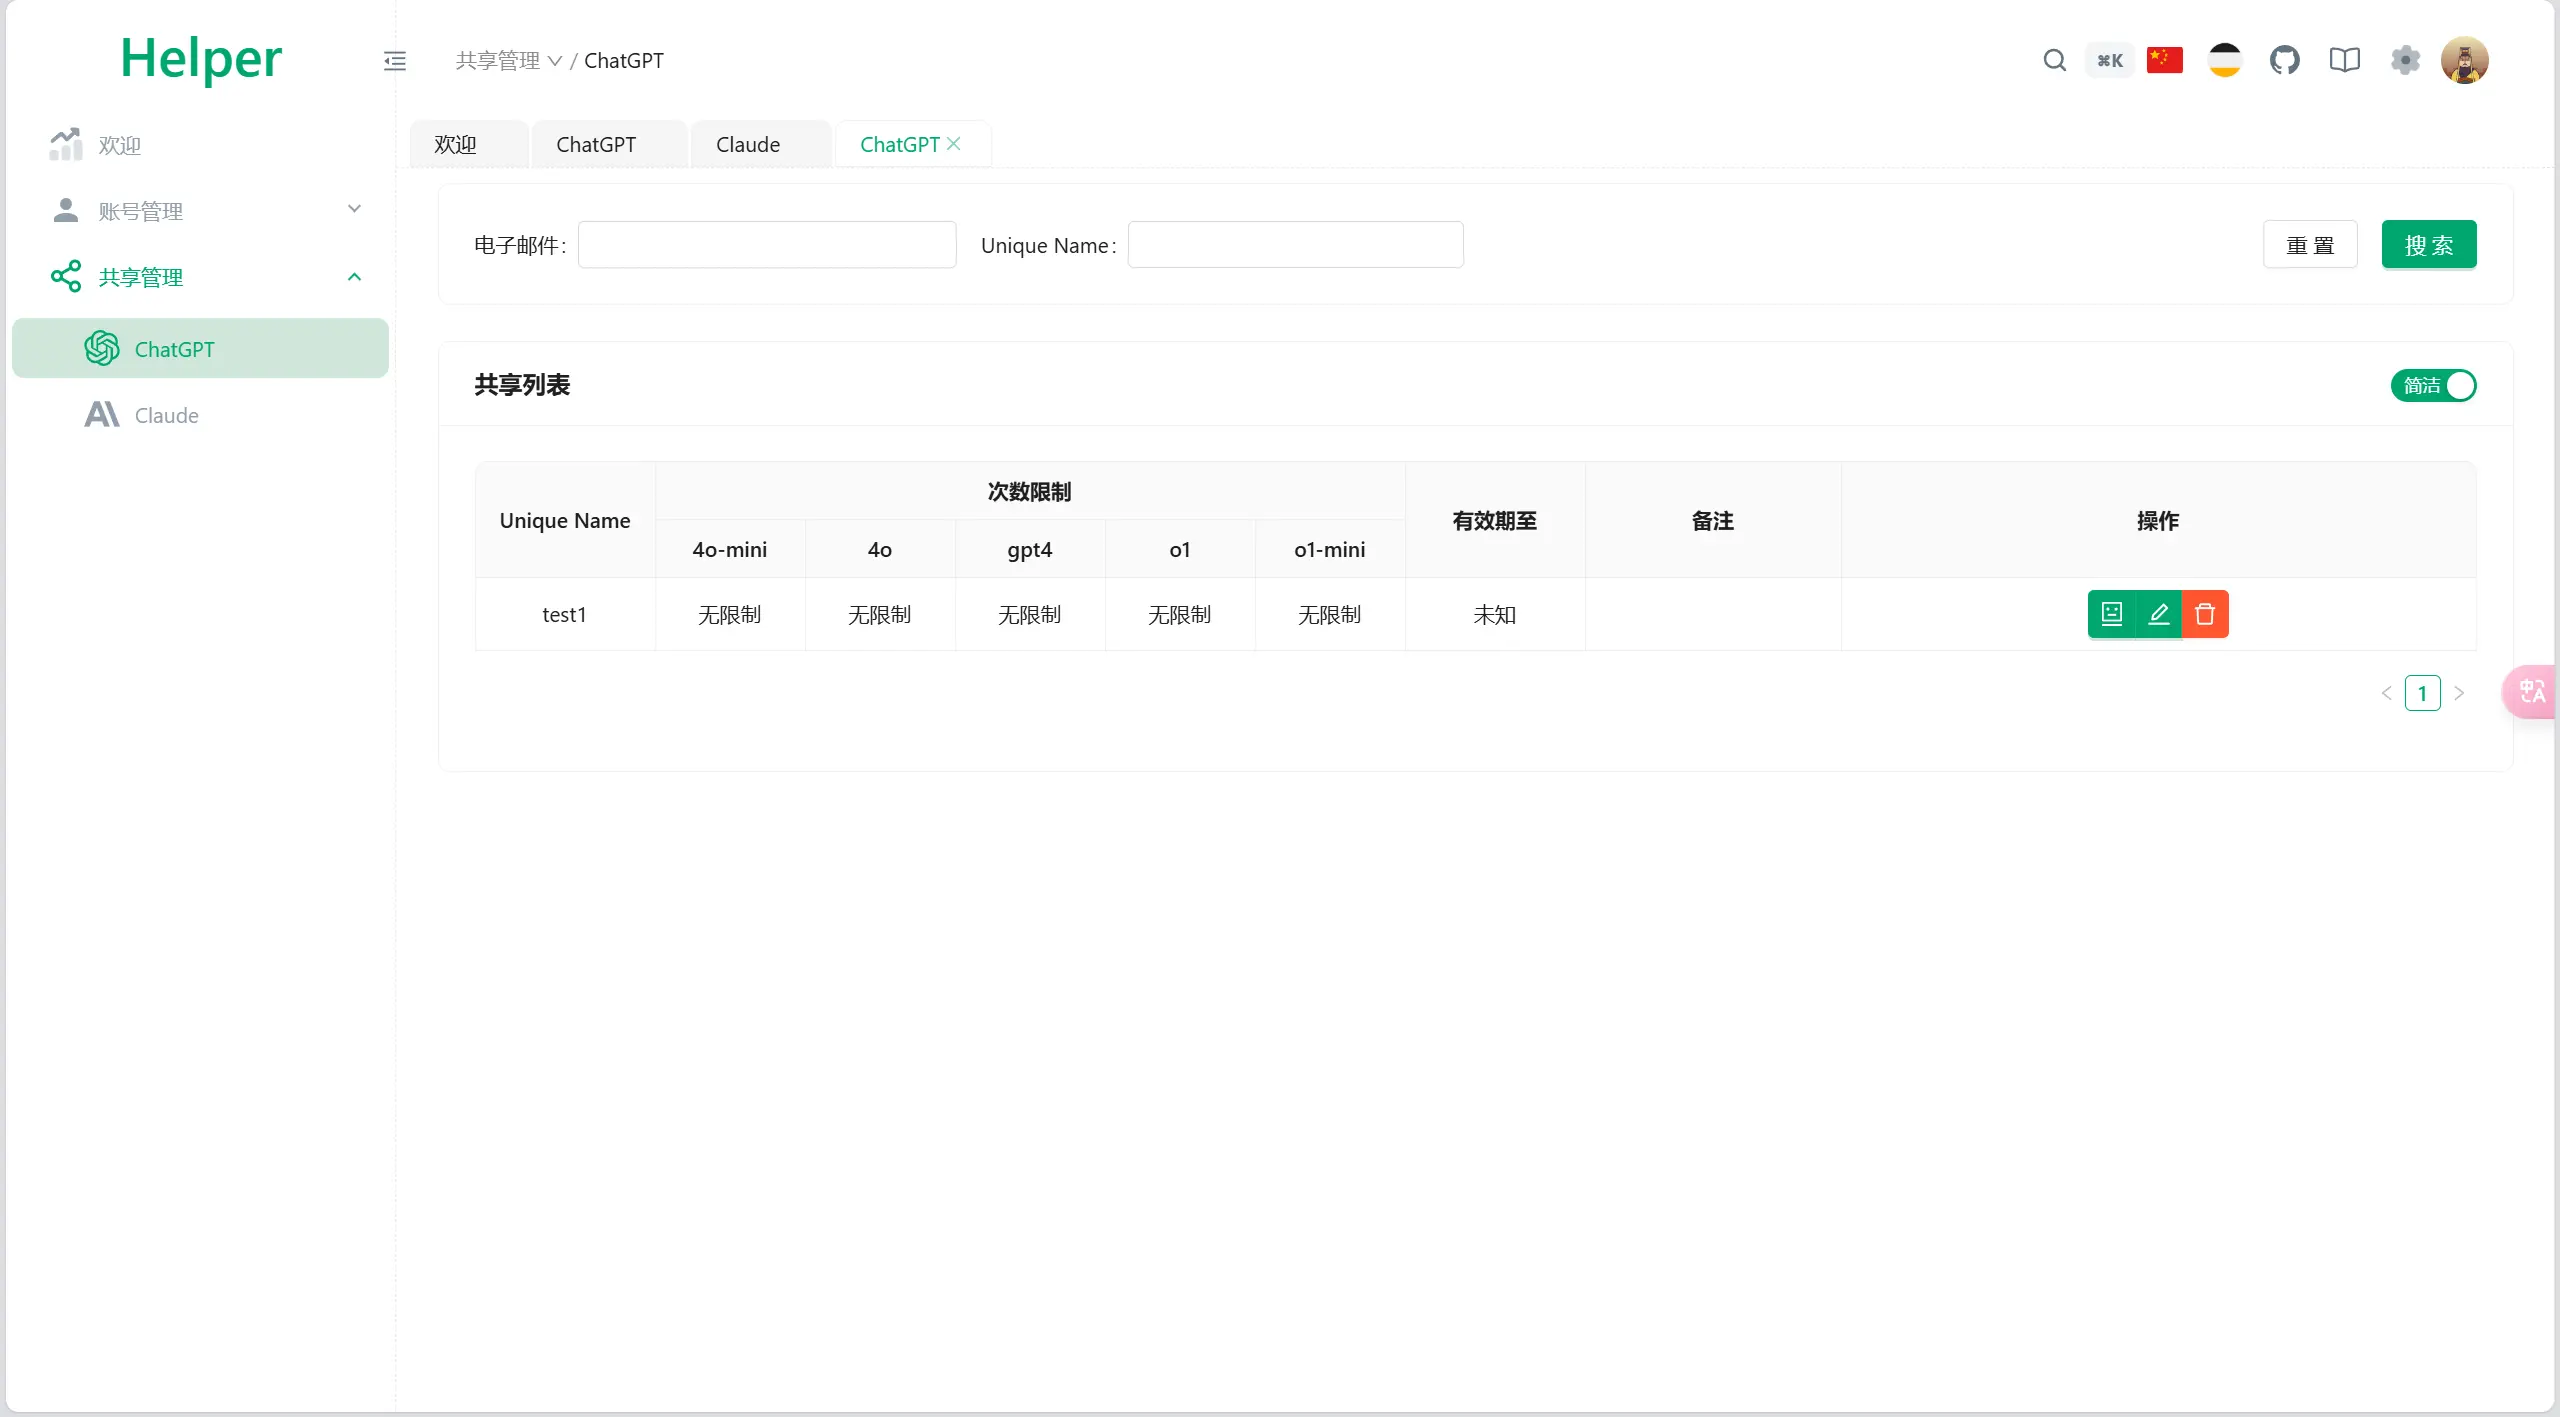Select the Claude tab in sidebar
The width and height of the screenshot is (2560, 1417).
pos(166,414)
